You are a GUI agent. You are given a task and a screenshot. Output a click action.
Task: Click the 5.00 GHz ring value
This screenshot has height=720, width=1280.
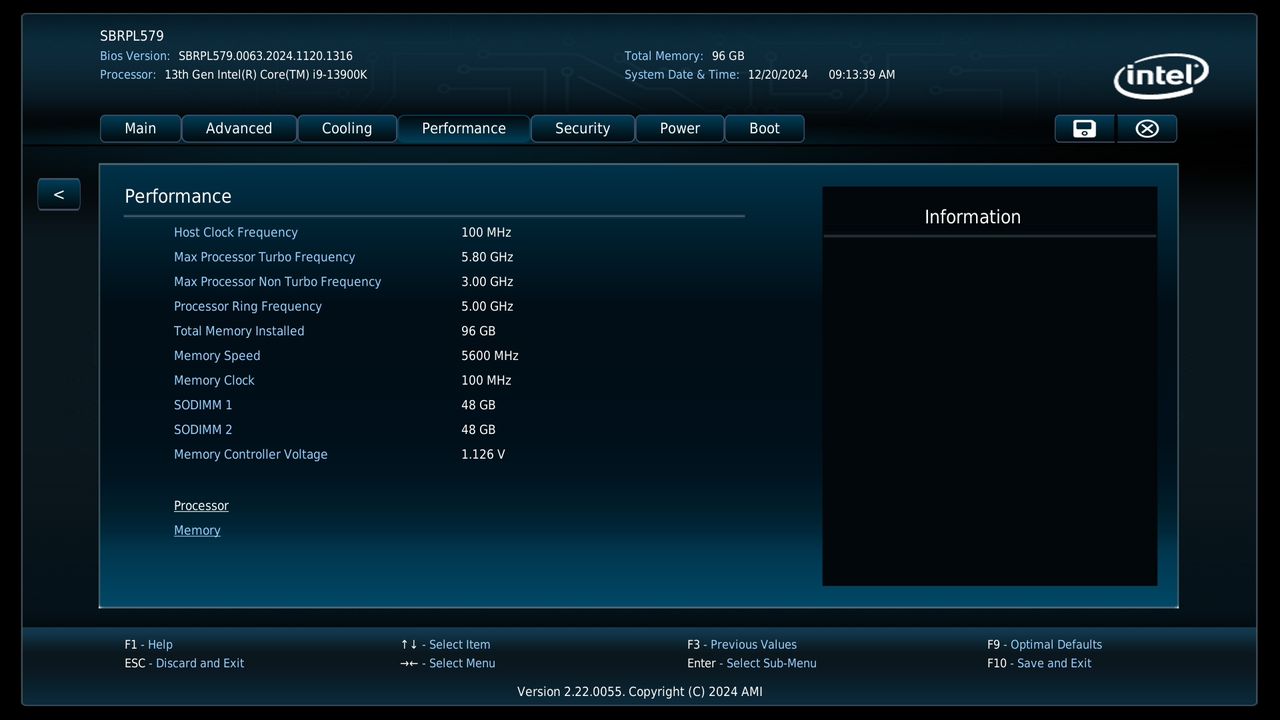487,306
